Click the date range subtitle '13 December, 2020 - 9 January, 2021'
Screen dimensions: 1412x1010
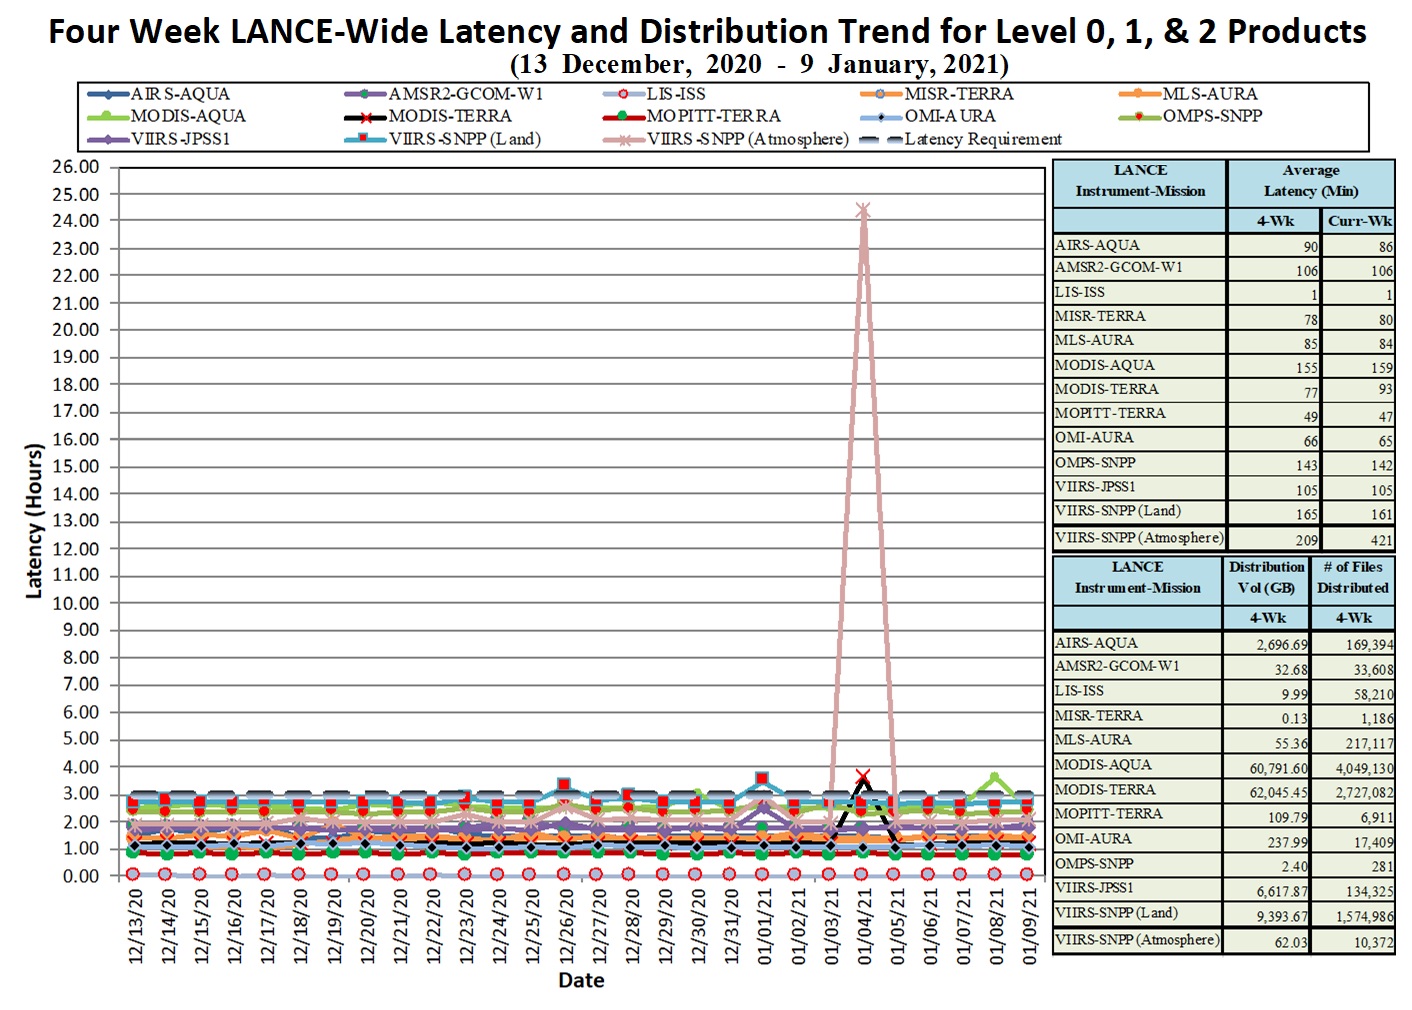759,65
